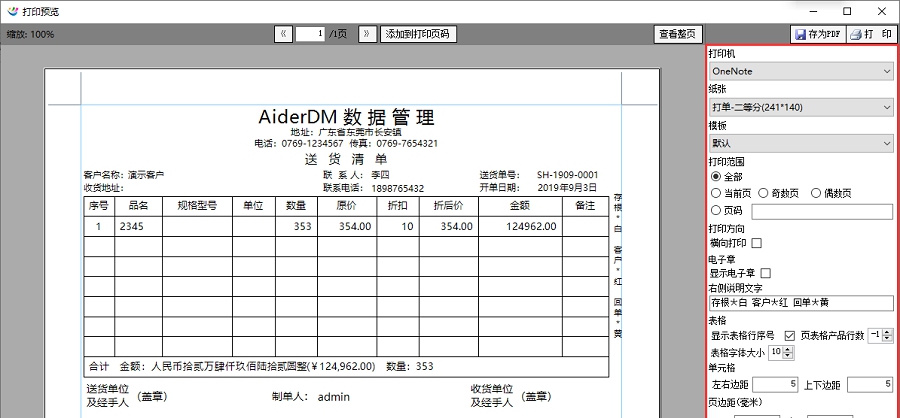Select the 全部 print range radio
This screenshot has height=418, width=900.
click(x=716, y=176)
